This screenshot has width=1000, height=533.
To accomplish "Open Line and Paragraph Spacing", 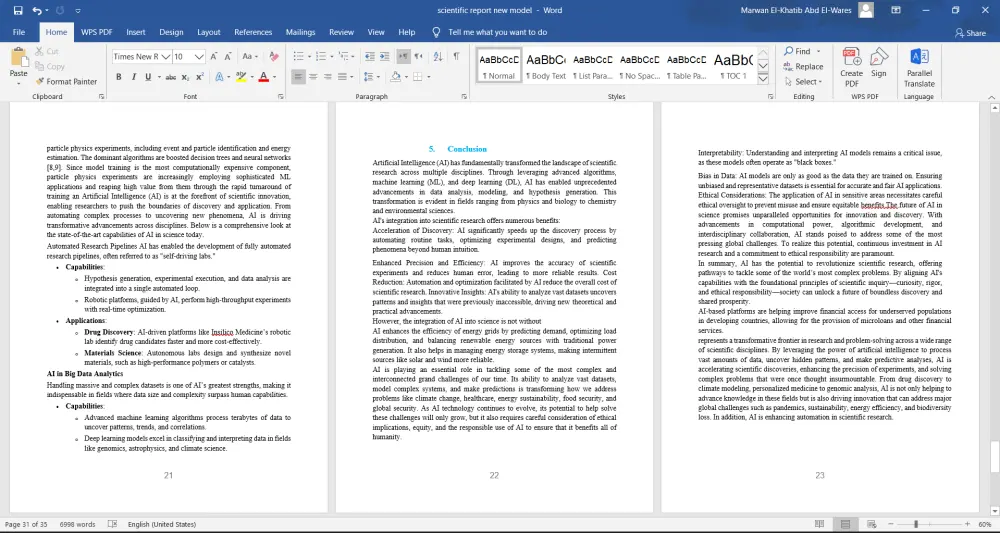I will 370,77.
